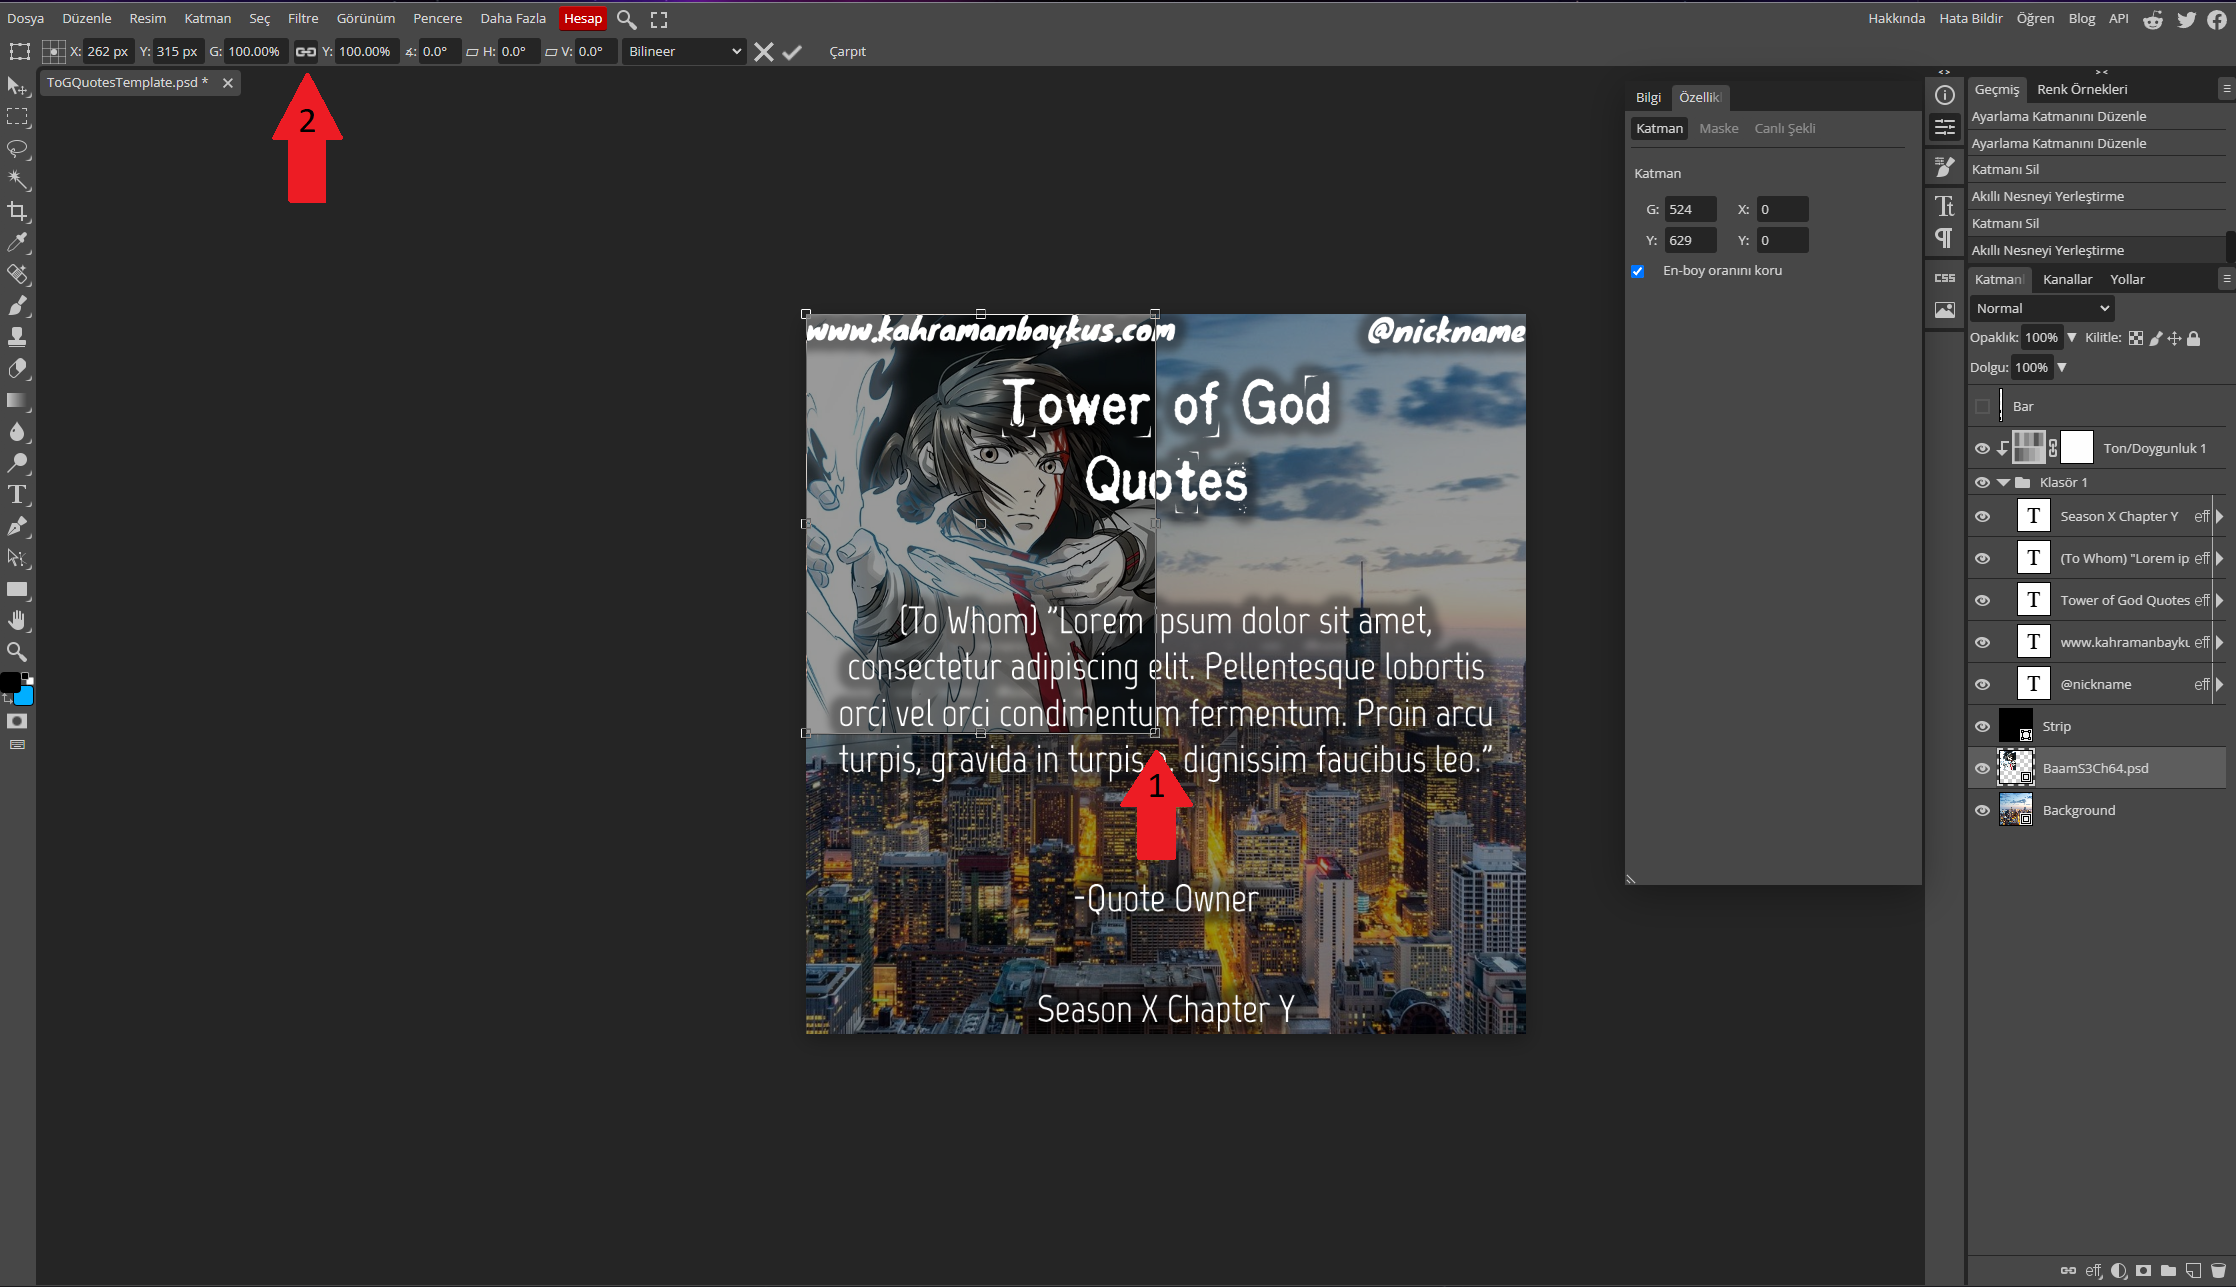Select the Zoom tool
Image resolution: width=2236 pixels, height=1287 pixels.
[17, 652]
